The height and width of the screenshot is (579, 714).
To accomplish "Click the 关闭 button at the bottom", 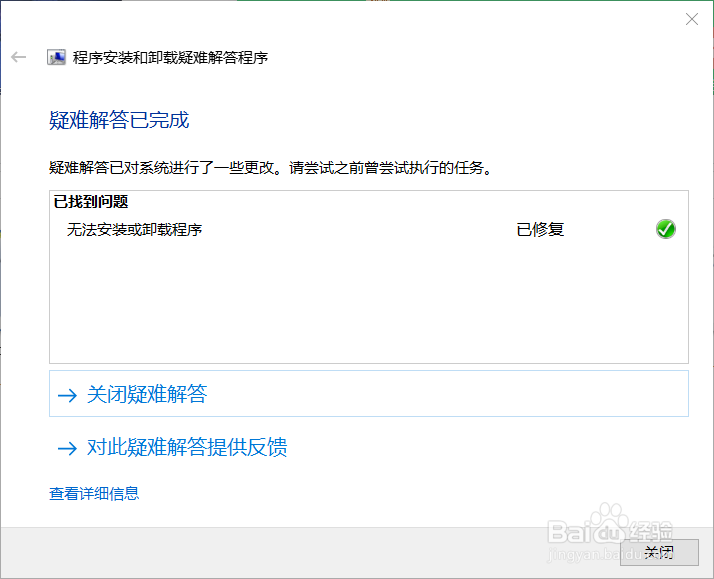I will tap(659, 553).
